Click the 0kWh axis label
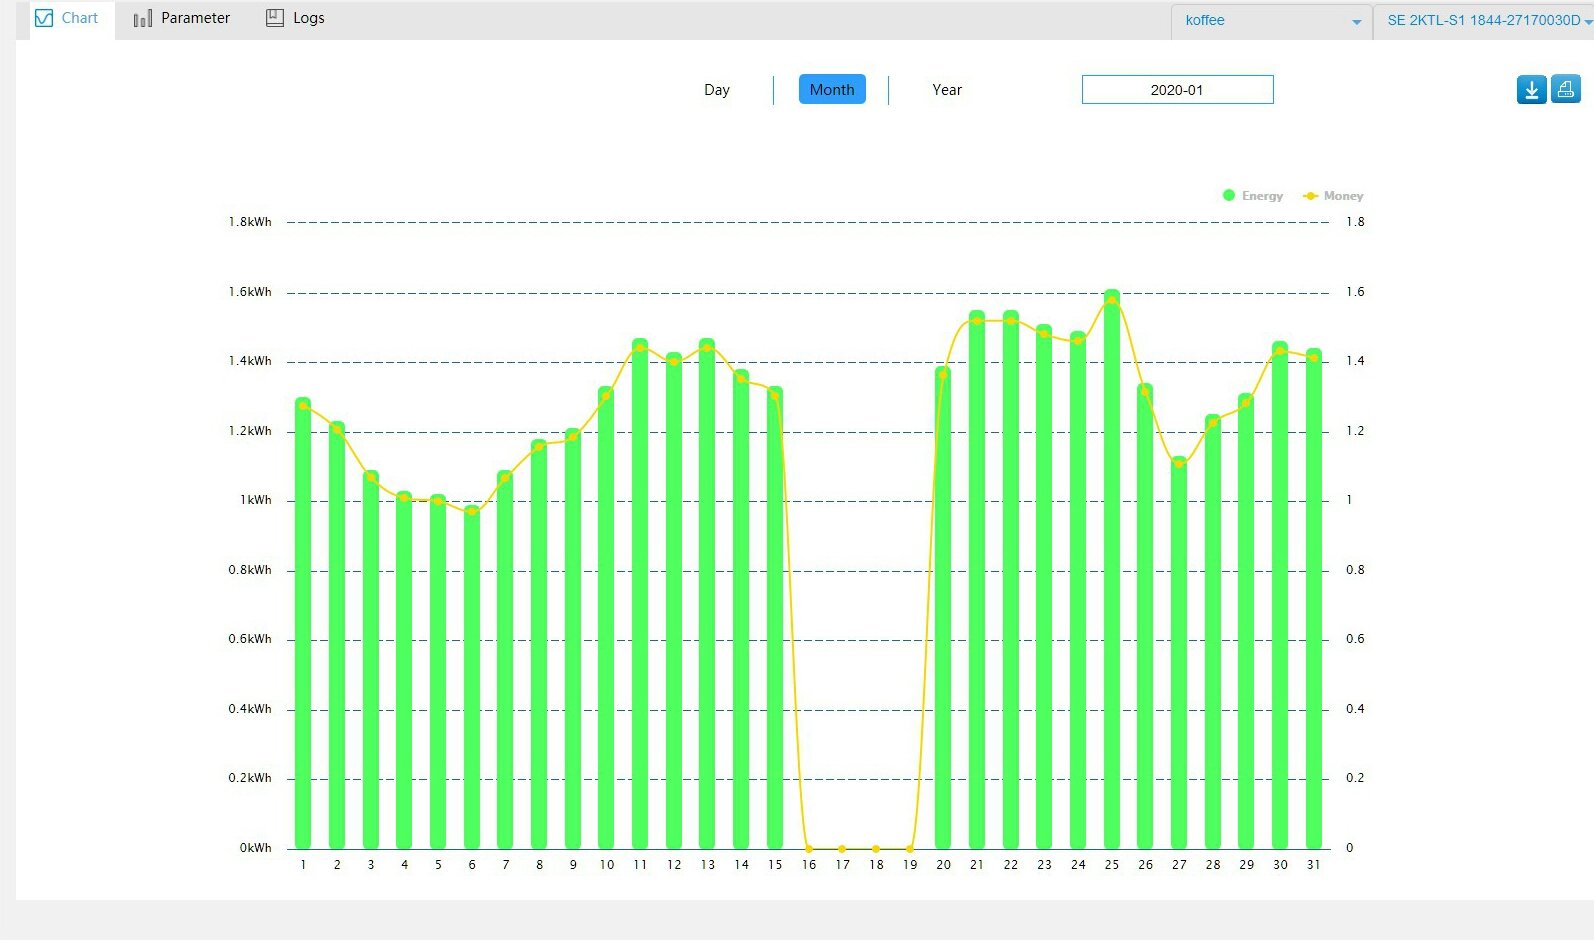The width and height of the screenshot is (1594, 940). (256, 848)
